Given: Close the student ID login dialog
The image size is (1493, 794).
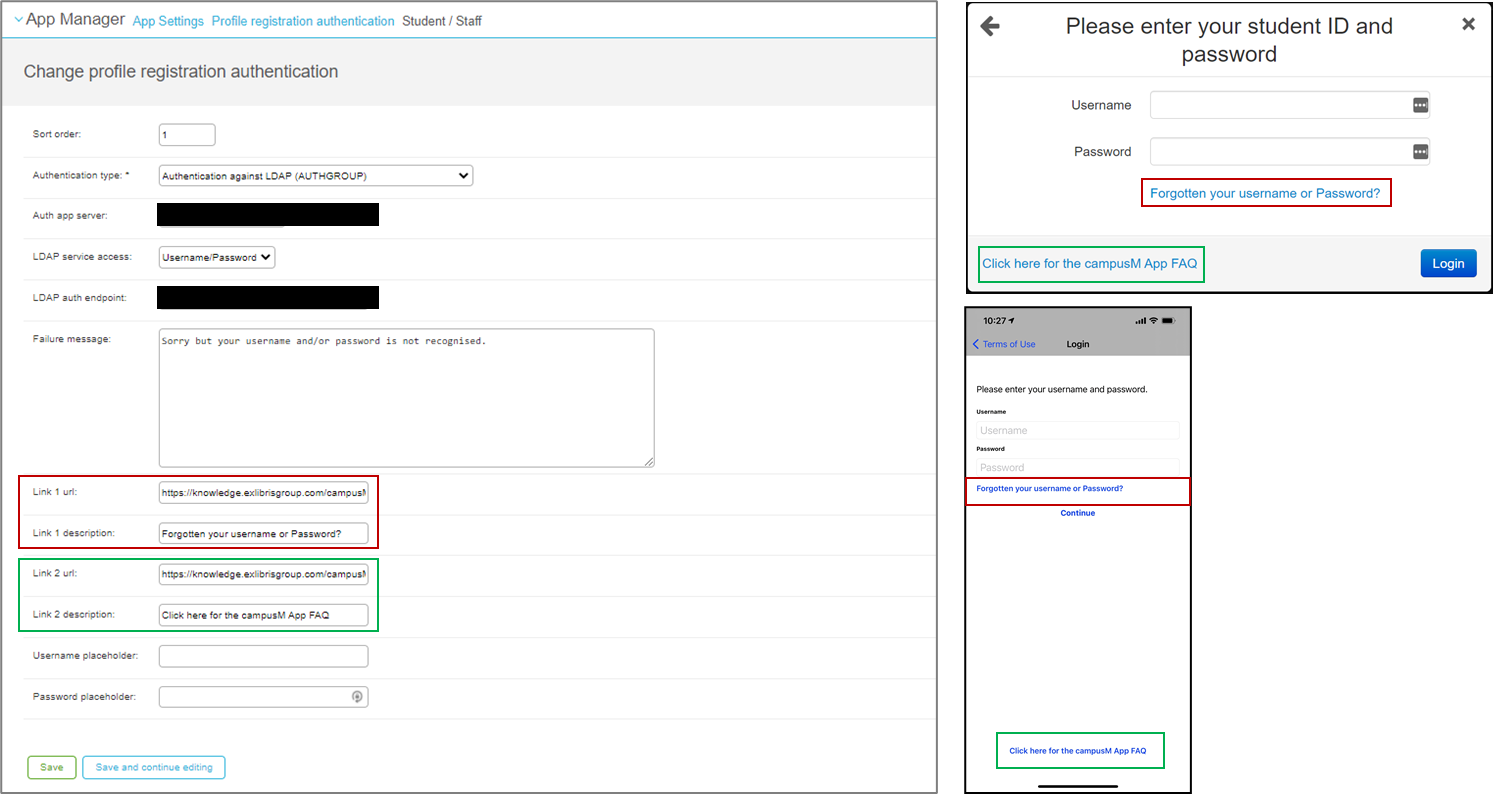Looking at the screenshot, I should [1468, 24].
